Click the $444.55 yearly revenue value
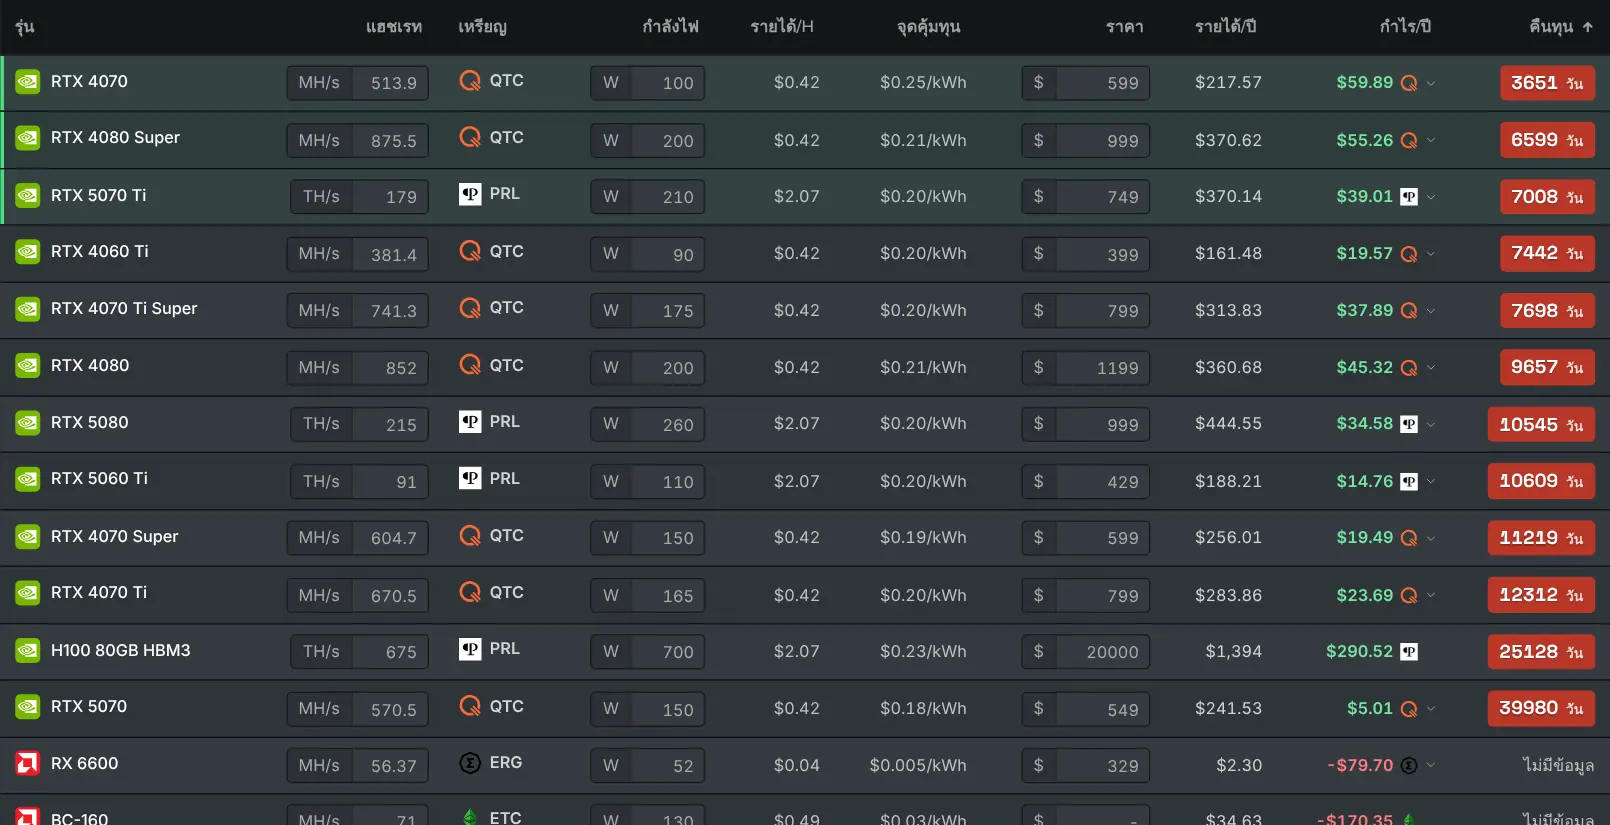This screenshot has height=825, width=1610. click(x=1228, y=424)
